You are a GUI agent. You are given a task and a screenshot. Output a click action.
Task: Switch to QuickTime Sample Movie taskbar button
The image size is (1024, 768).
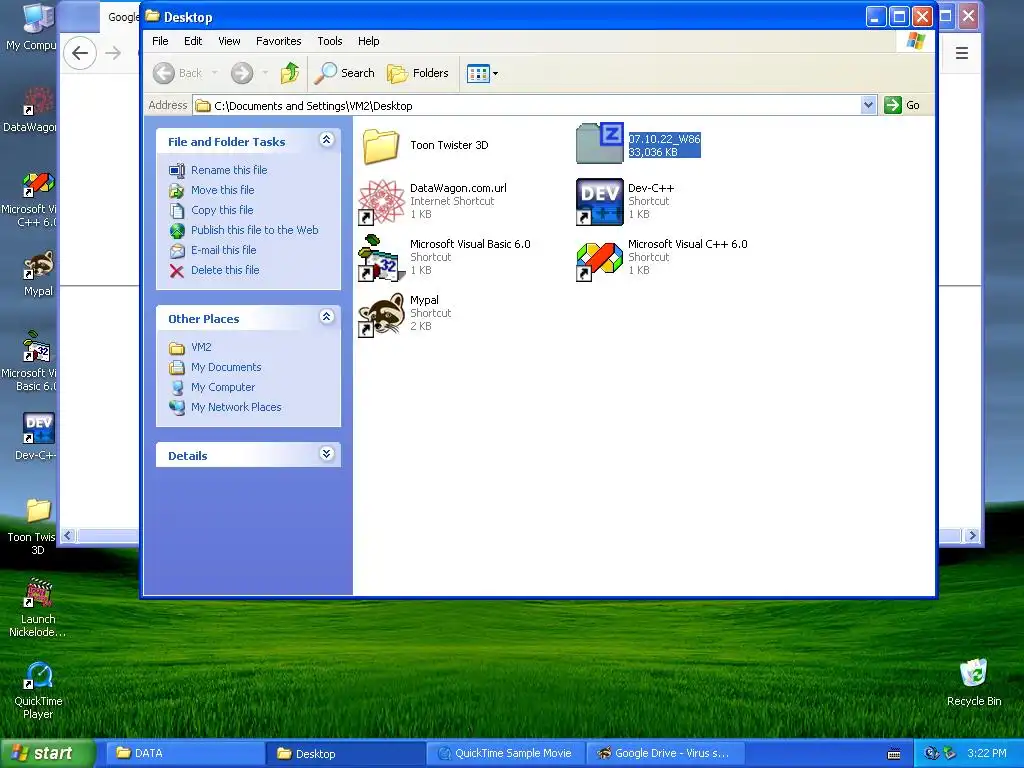(505, 753)
